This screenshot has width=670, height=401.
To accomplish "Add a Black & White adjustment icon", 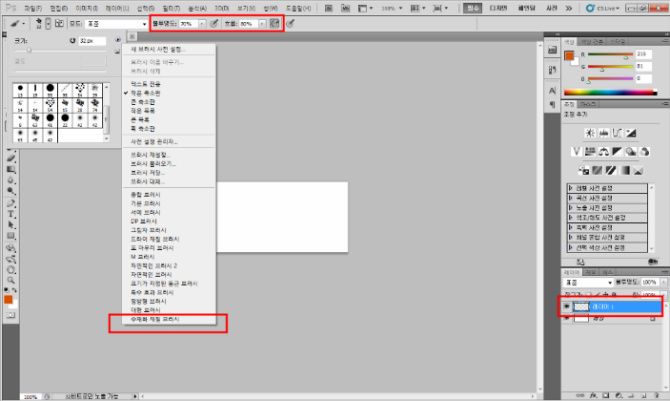I will tap(617, 151).
